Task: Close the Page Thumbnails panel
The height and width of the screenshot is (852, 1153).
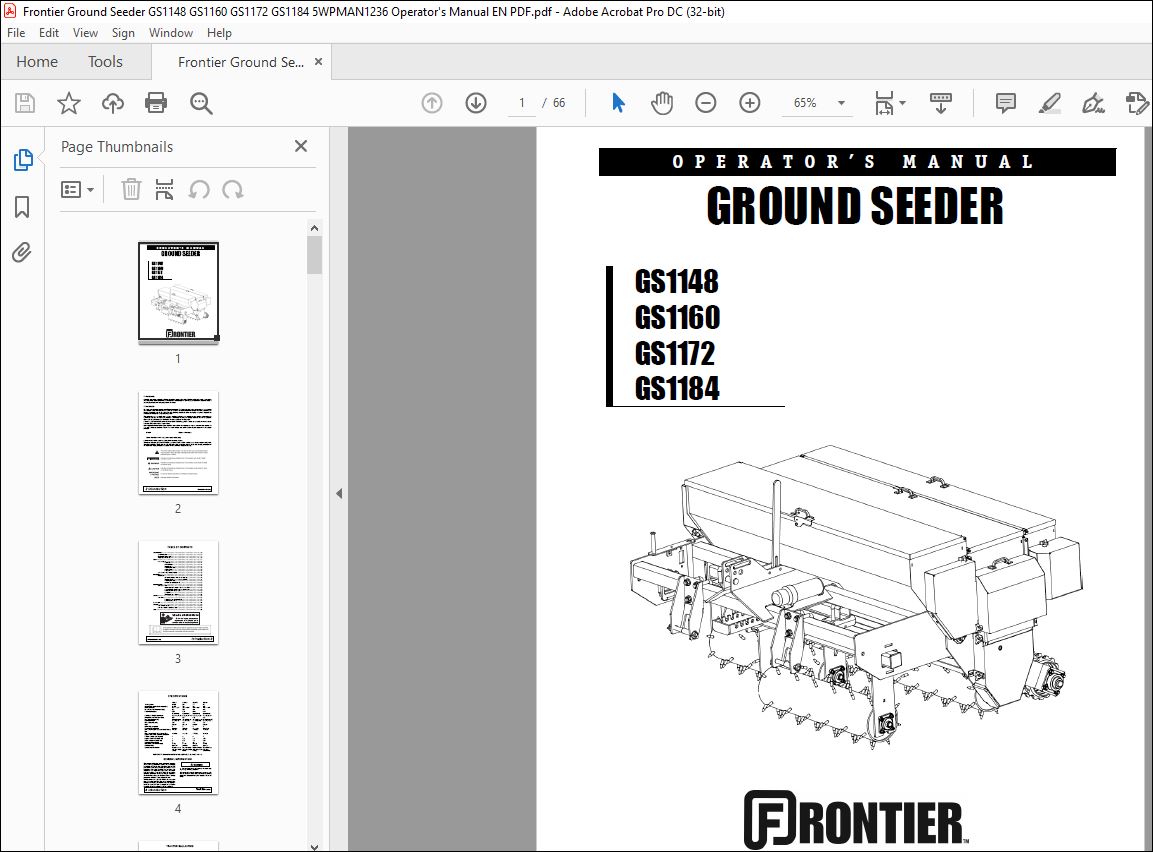Action: point(301,146)
